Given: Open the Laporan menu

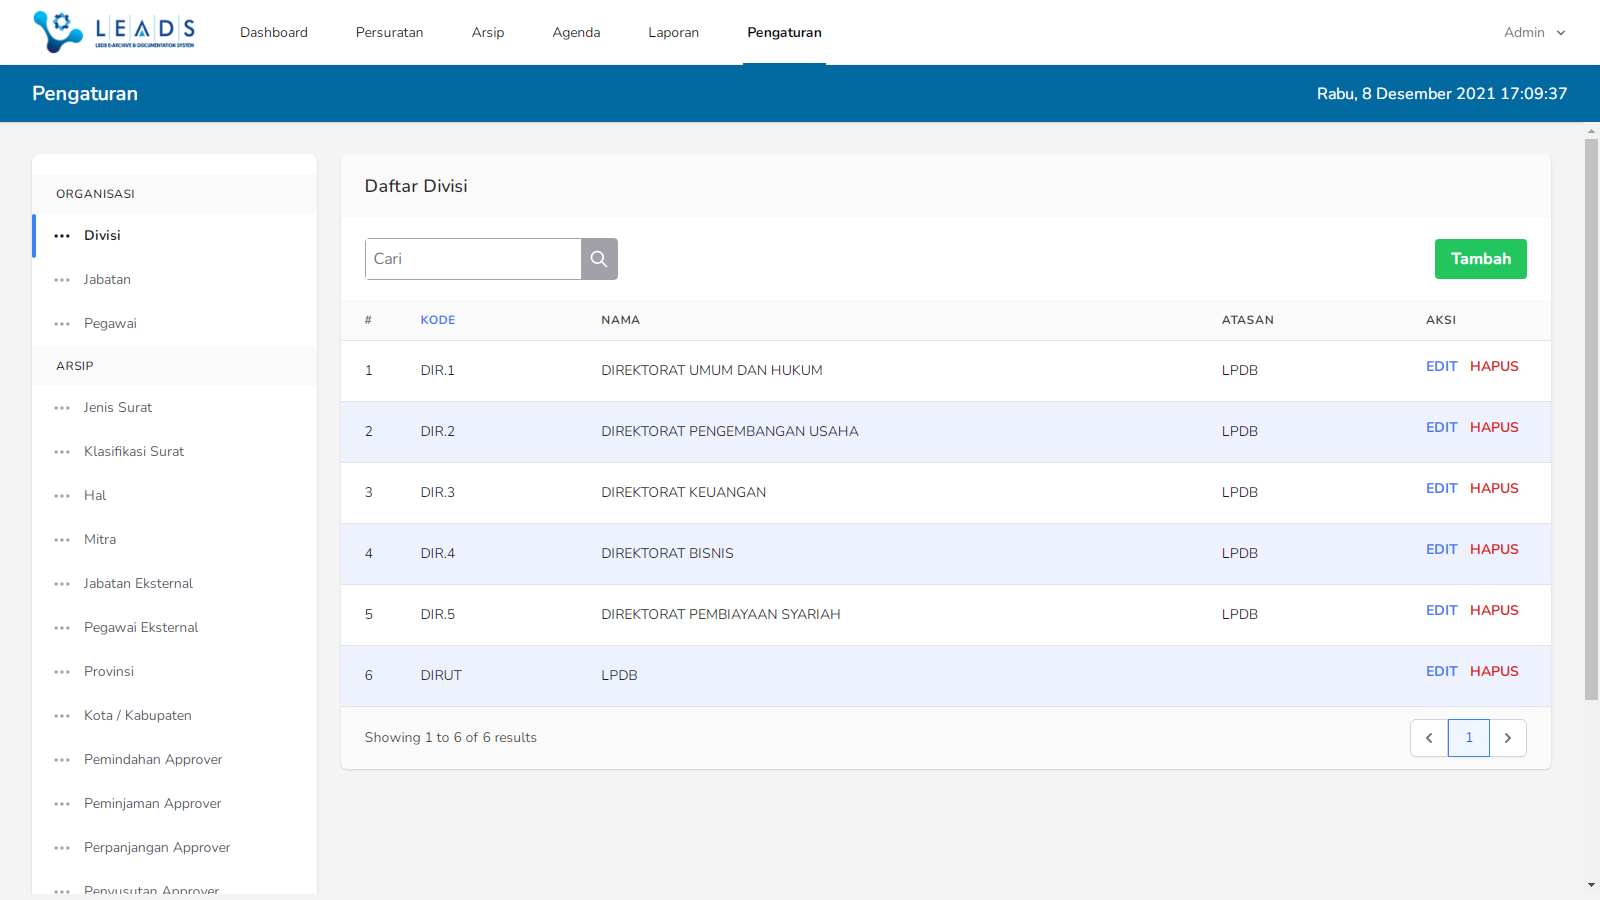Looking at the screenshot, I should click(673, 32).
